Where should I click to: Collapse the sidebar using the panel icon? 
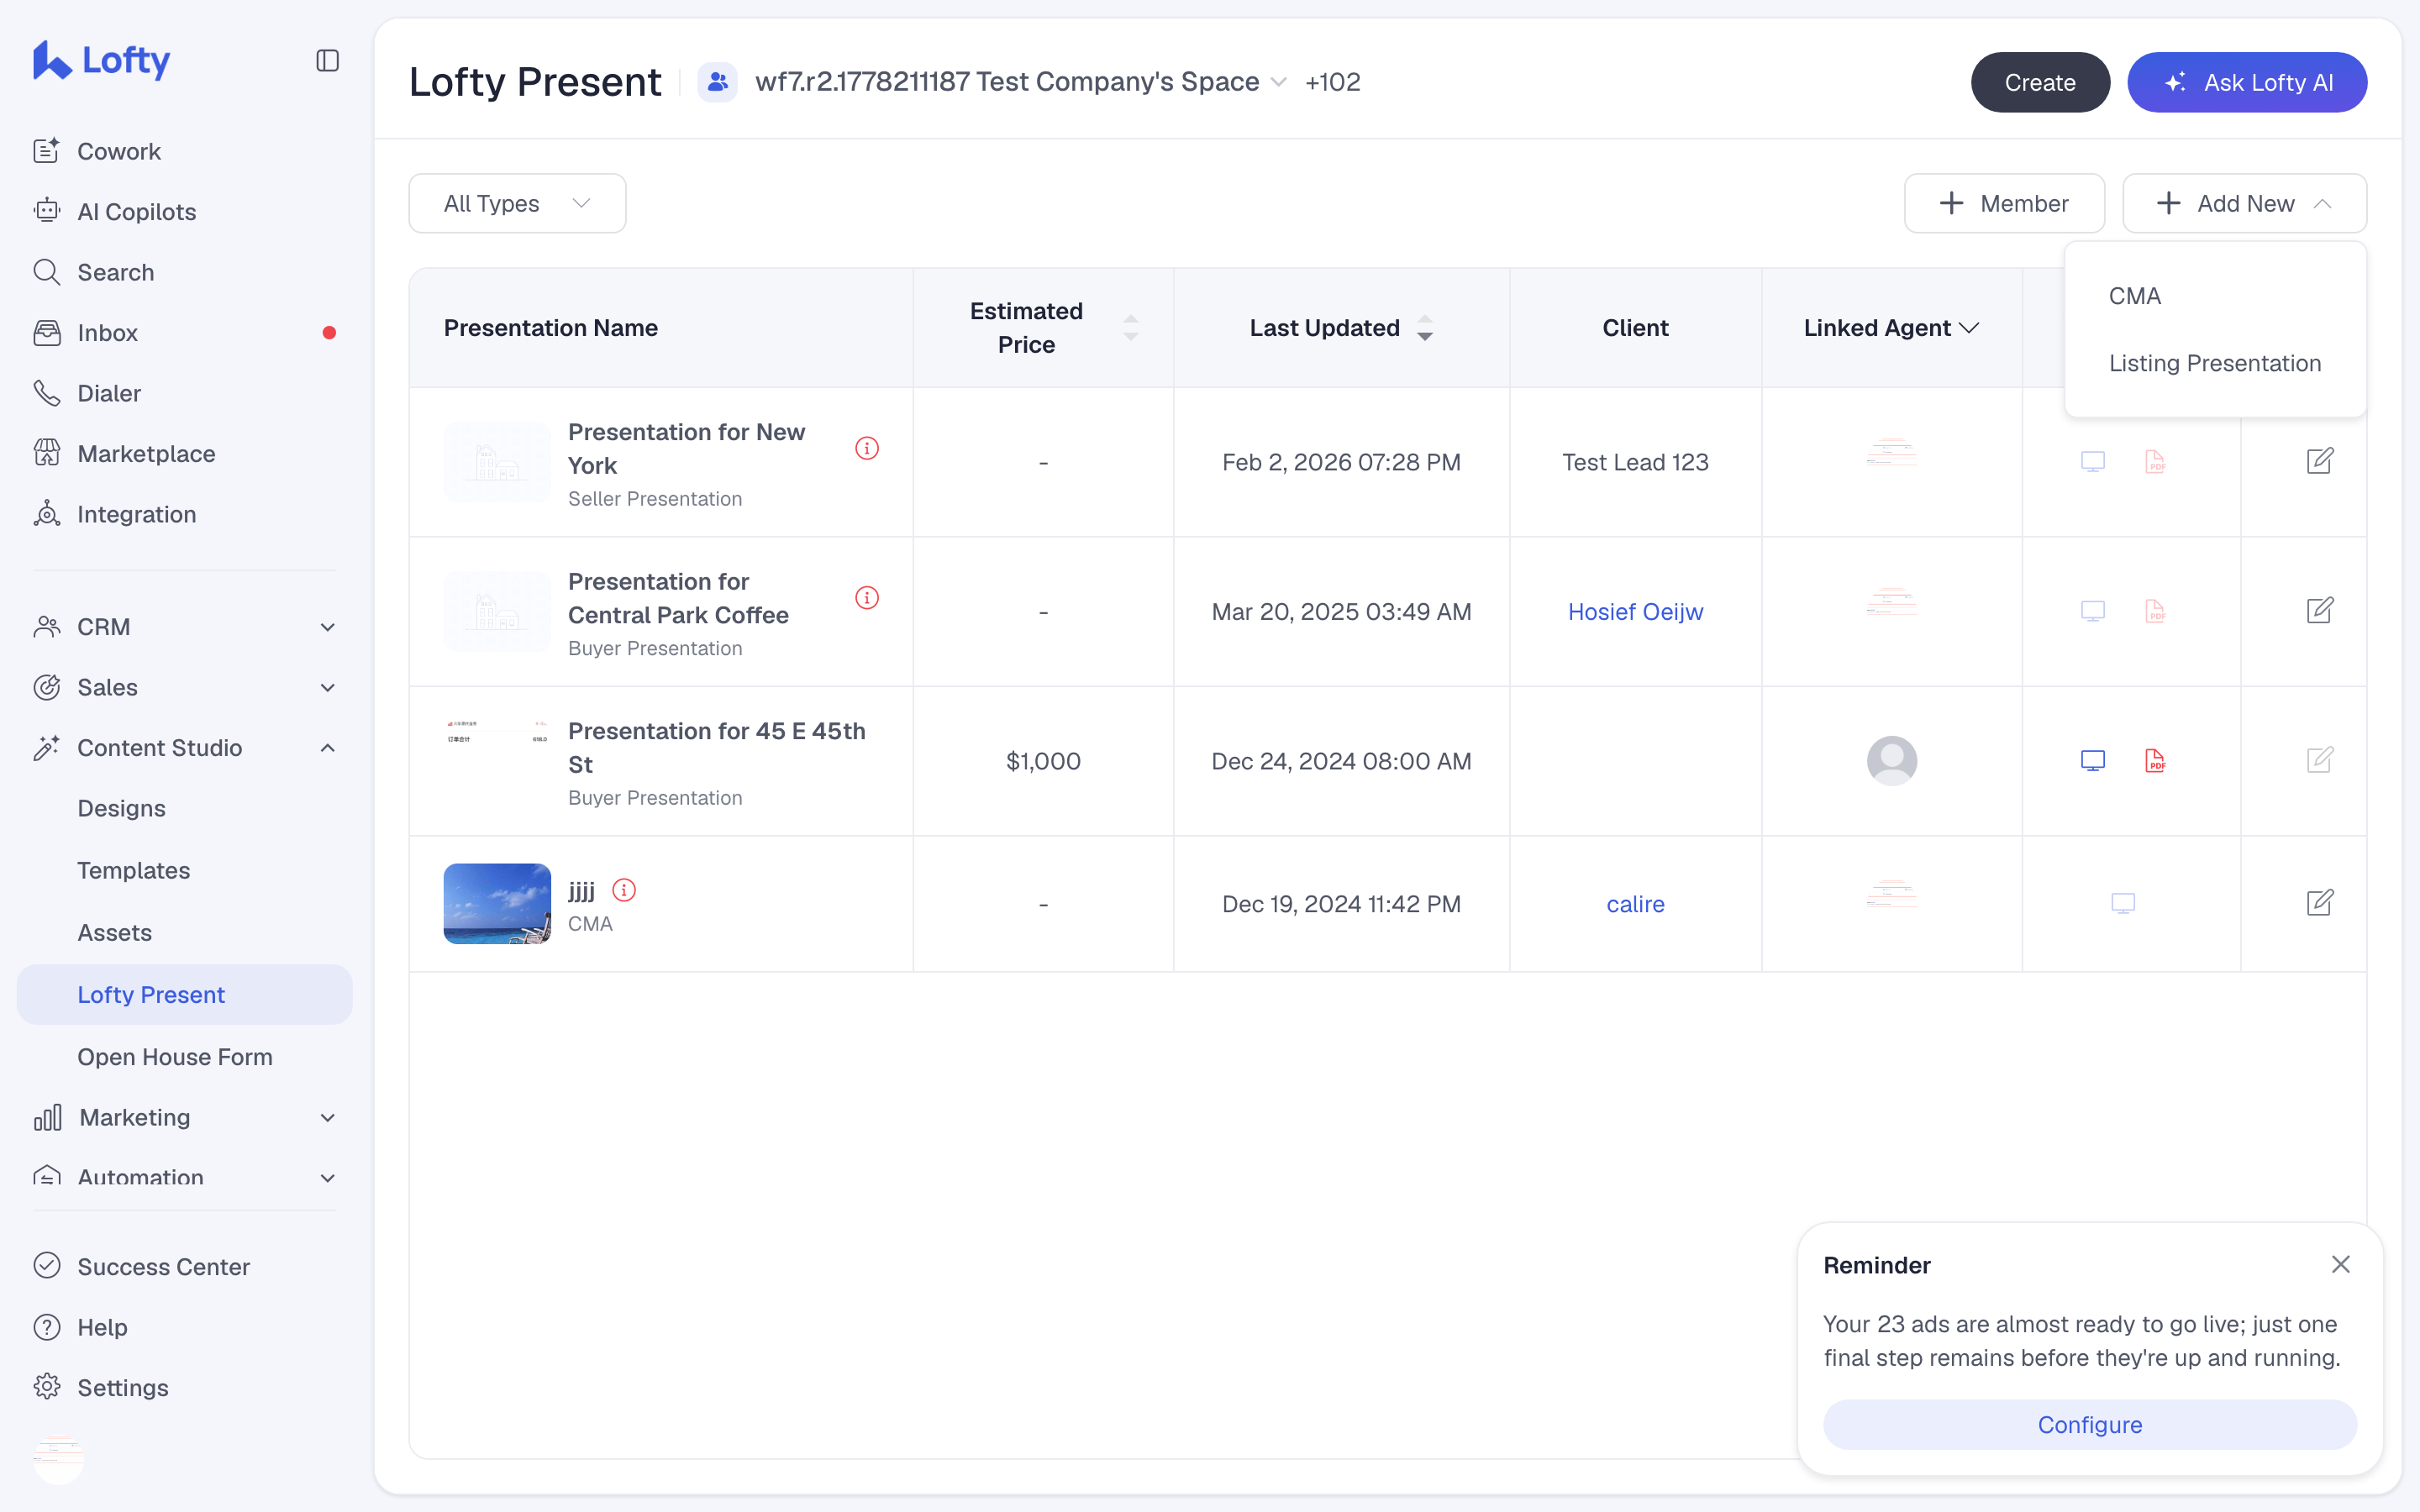pyautogui.click(x=327, y=61)
